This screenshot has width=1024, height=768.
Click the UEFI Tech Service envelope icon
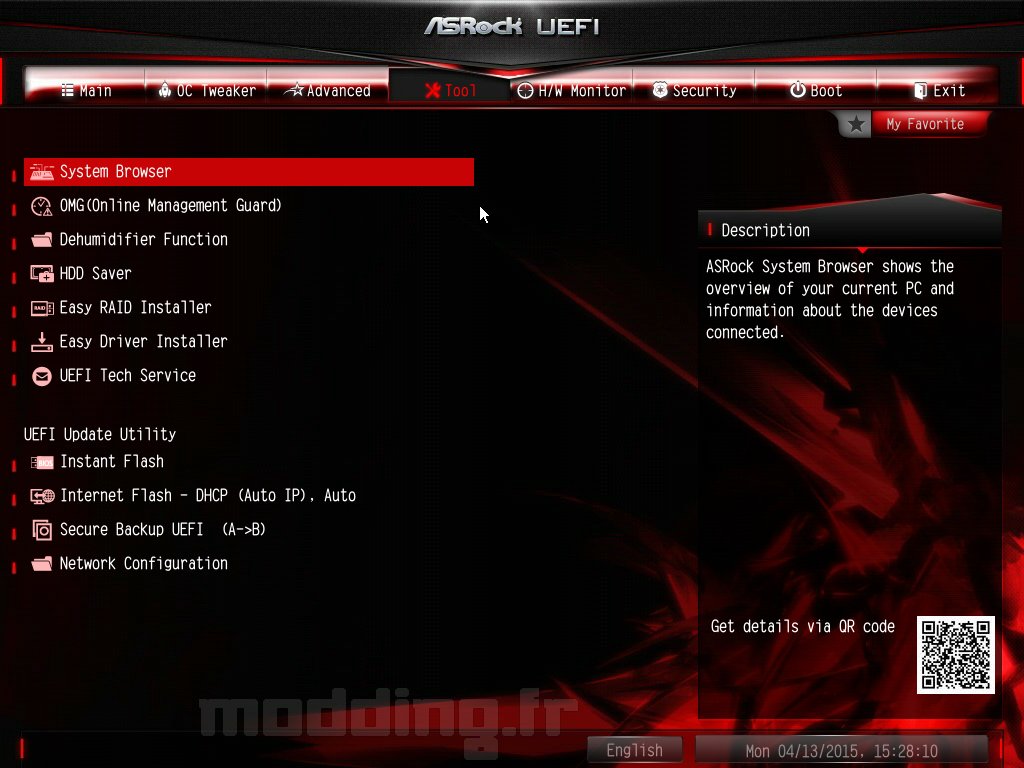point(42,376)
